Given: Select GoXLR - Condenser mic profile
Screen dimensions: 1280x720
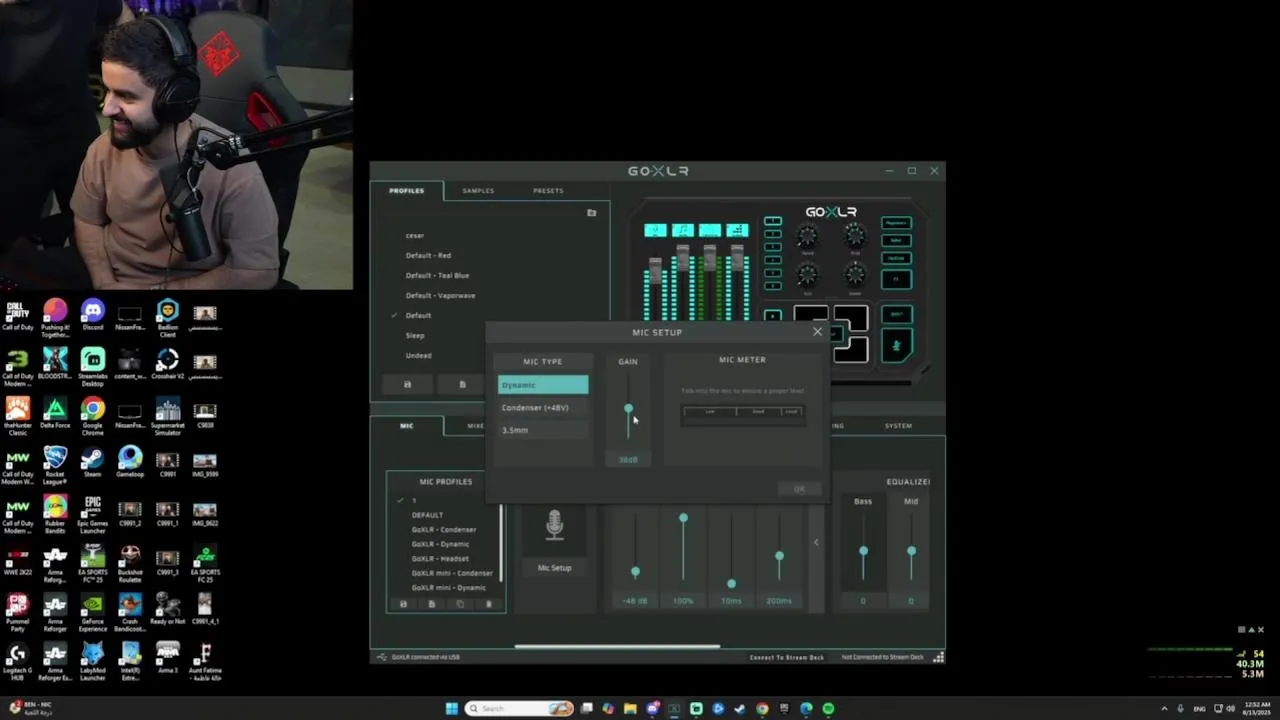Looking at the screenshot, I should (x=444, y=530).
